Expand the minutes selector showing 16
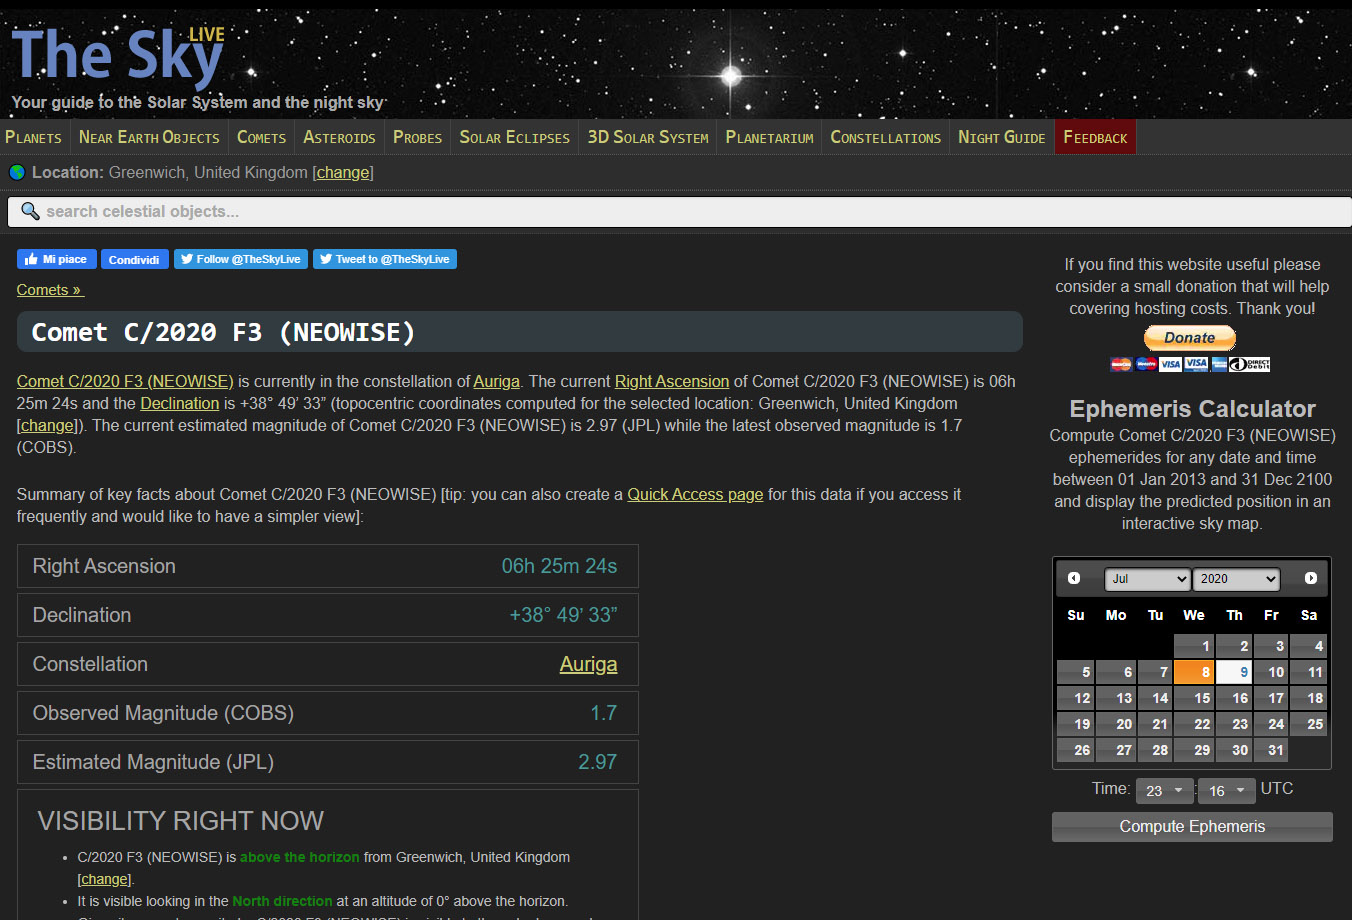 [x=1226, y=791]
